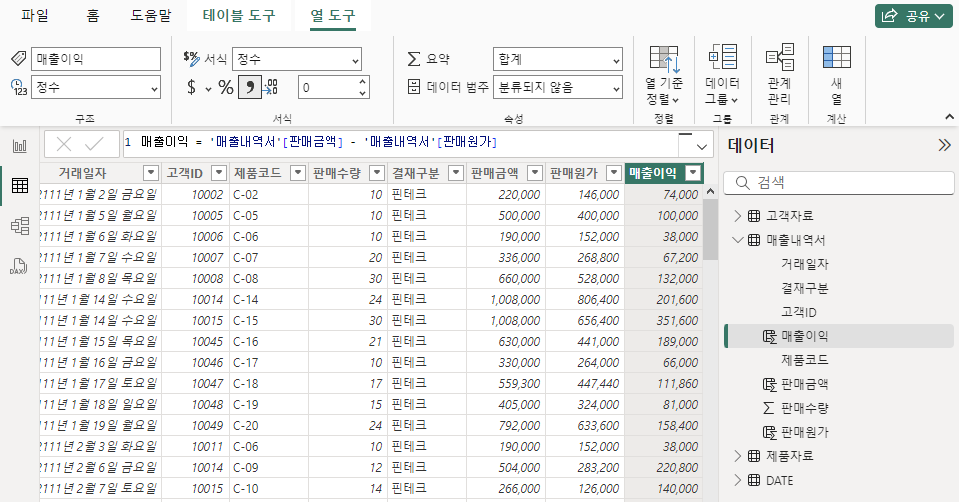Click the search magnifier icon in Data pane
Screen dimensions: 959x502
pos(742,183)
